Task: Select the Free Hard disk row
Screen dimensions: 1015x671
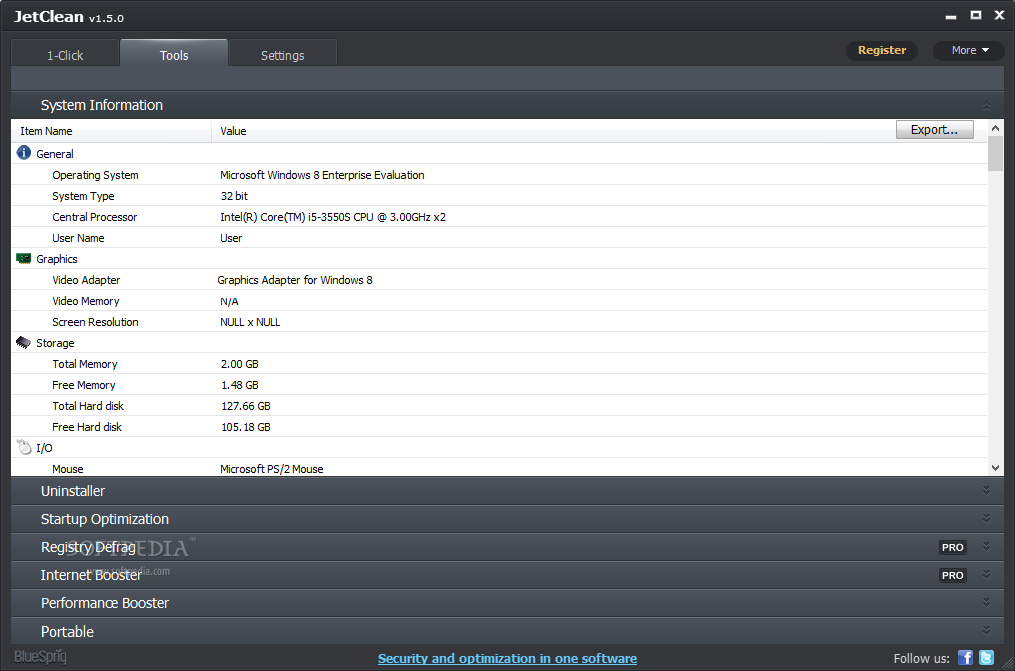Action: tap(499, 426)
